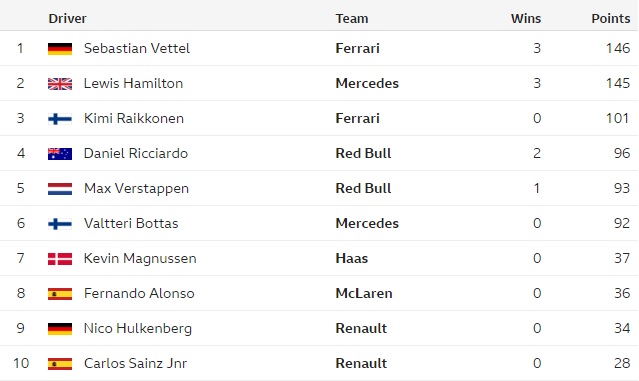Screen dimensions: 639x381
Task: Click the UK flag beside Lewis Hamilton
Action: coord(60,84)
